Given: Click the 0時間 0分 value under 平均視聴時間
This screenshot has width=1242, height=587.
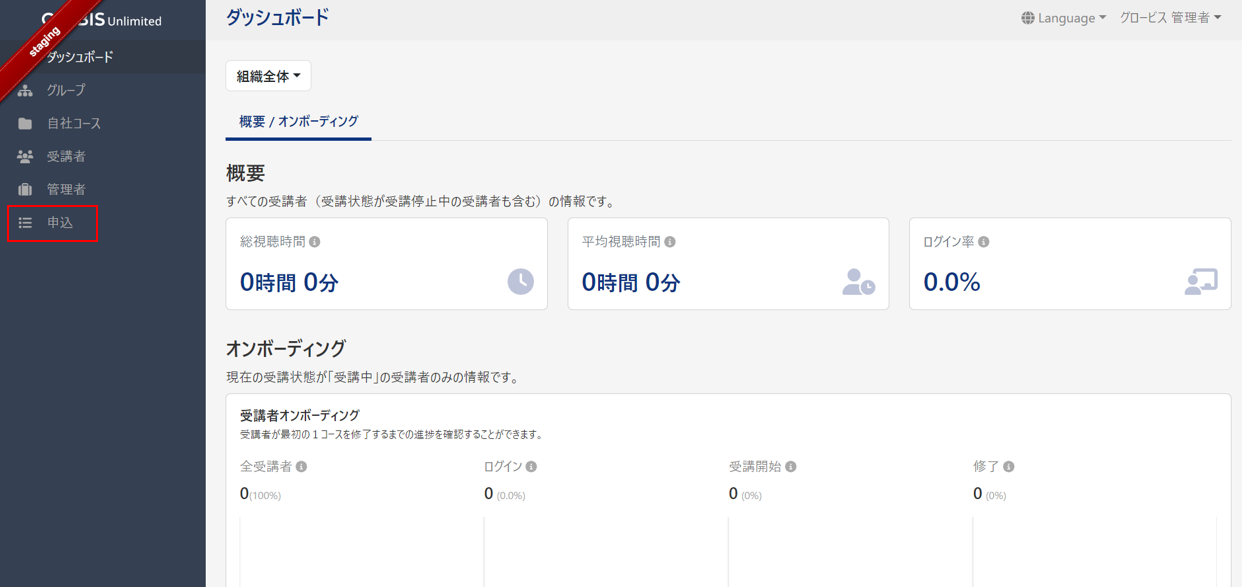Looking at the screenshot, I should 631,283.
